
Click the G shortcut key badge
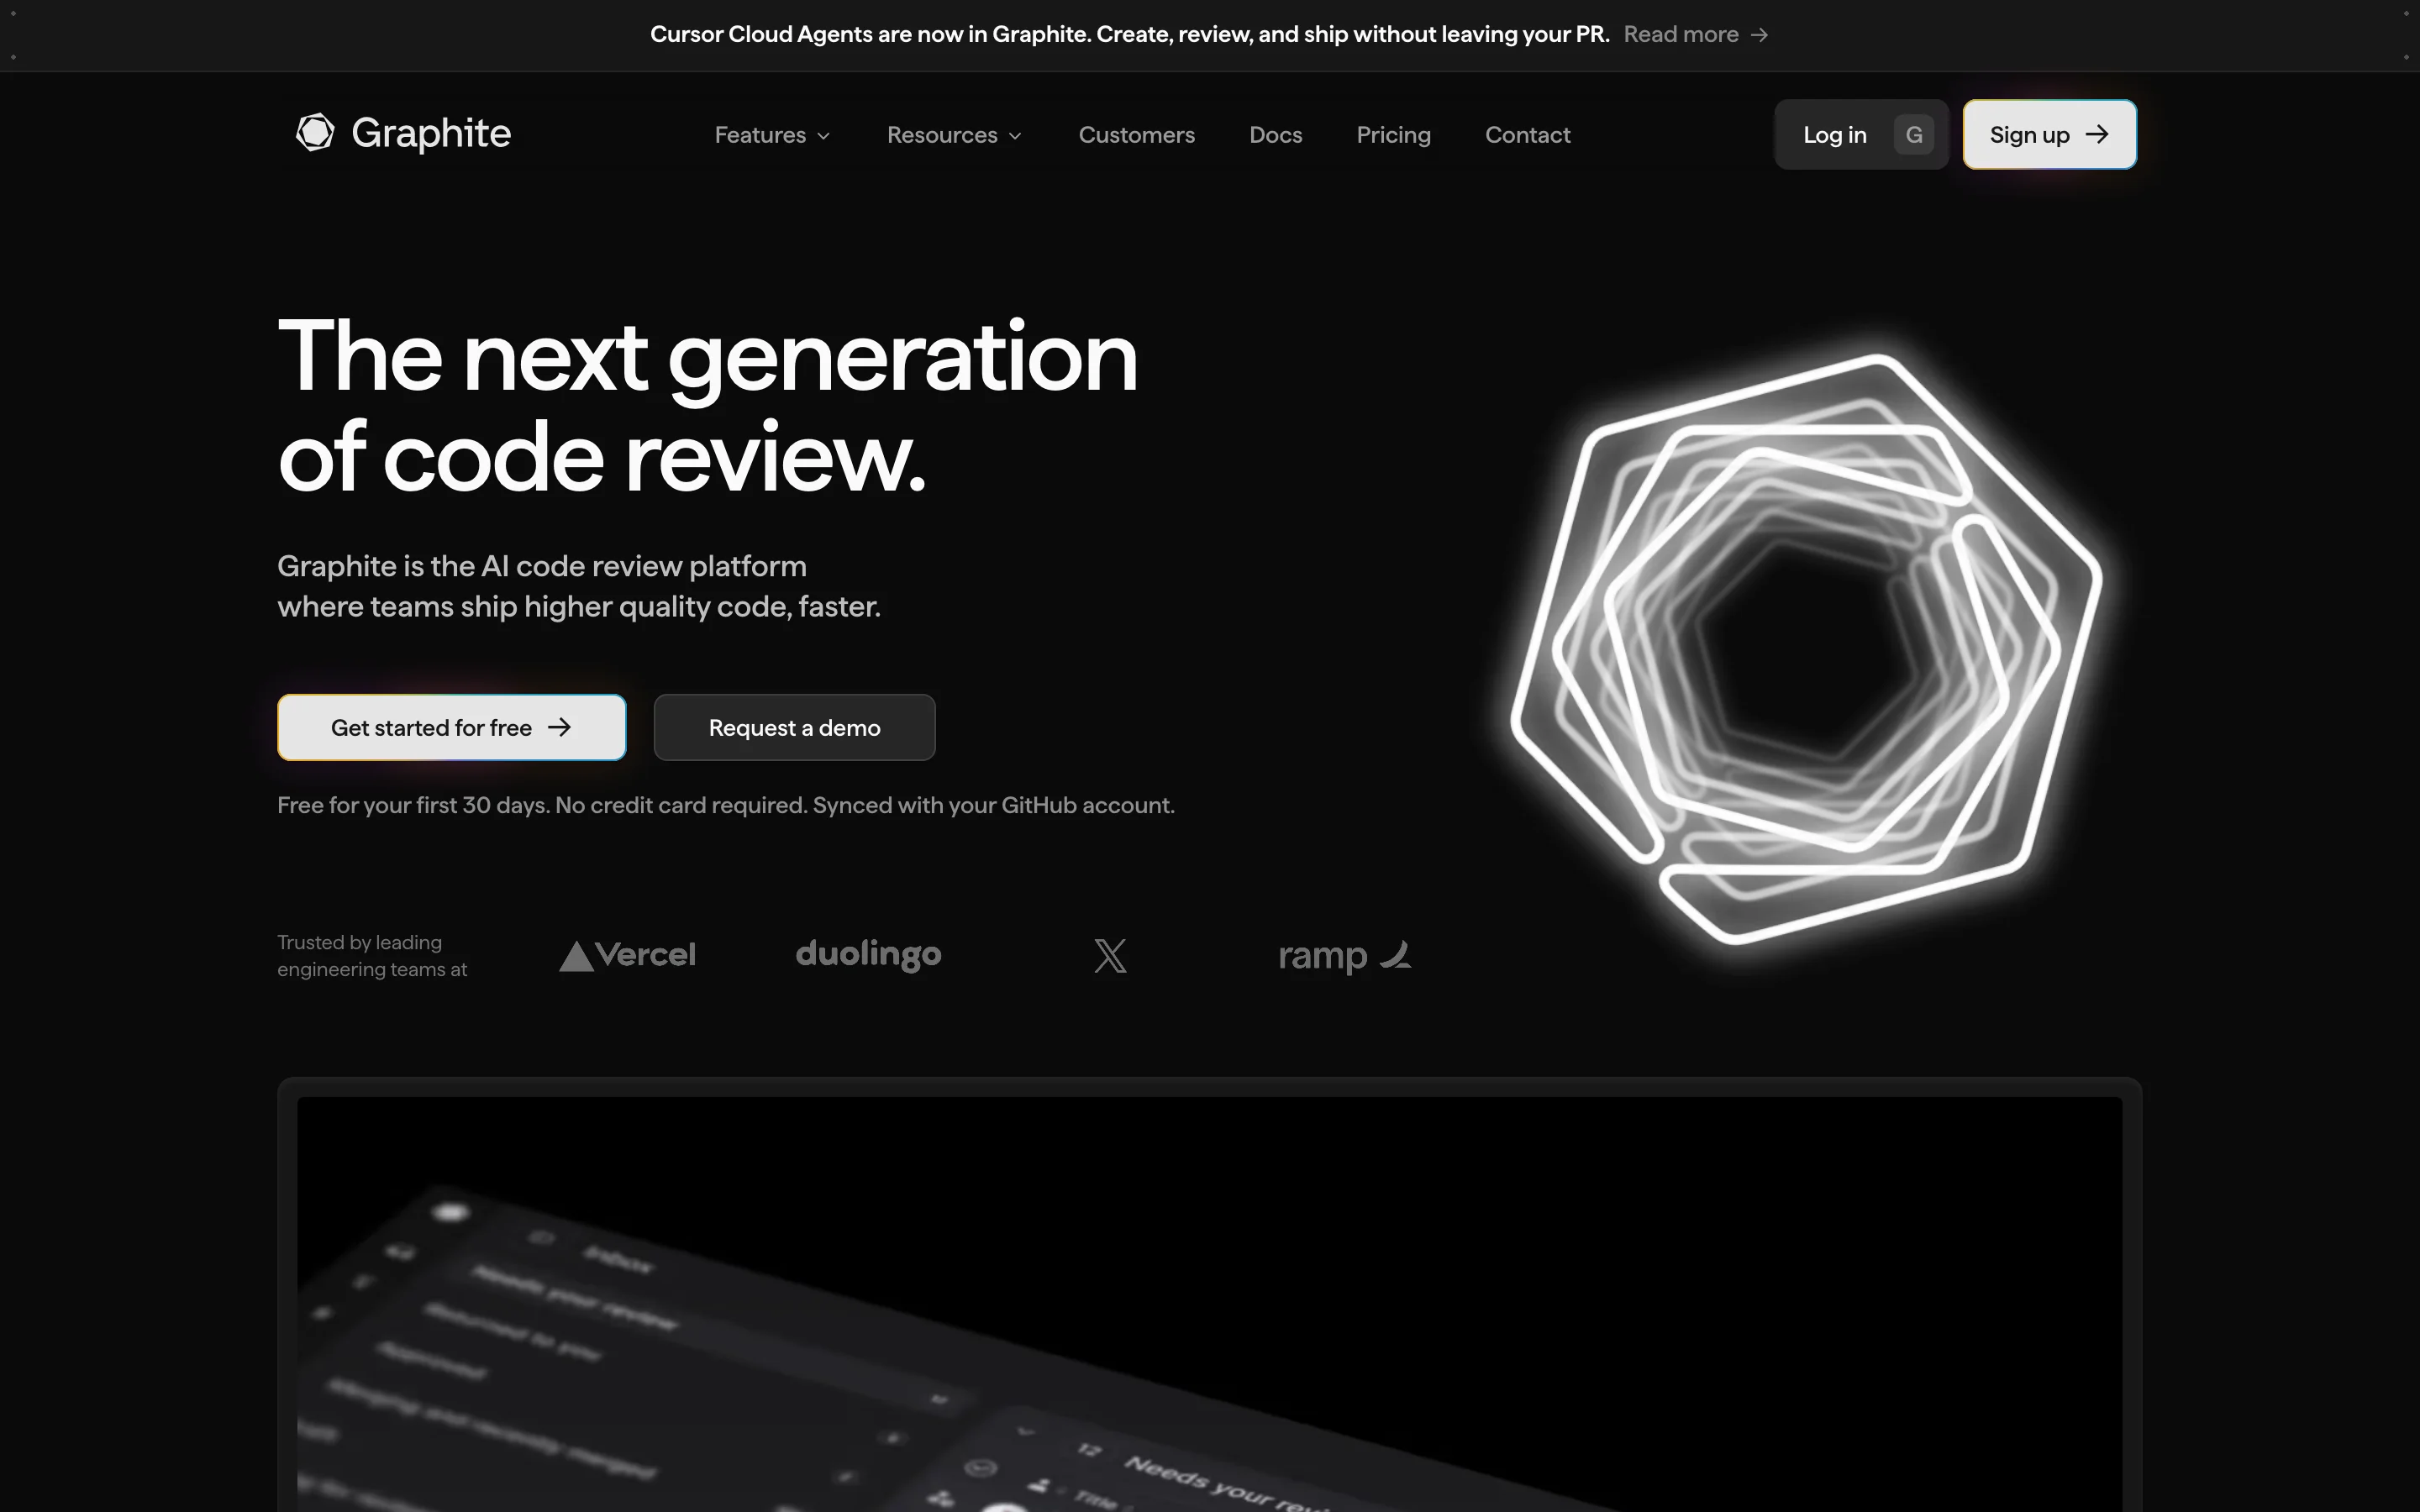pos(1913,135)
